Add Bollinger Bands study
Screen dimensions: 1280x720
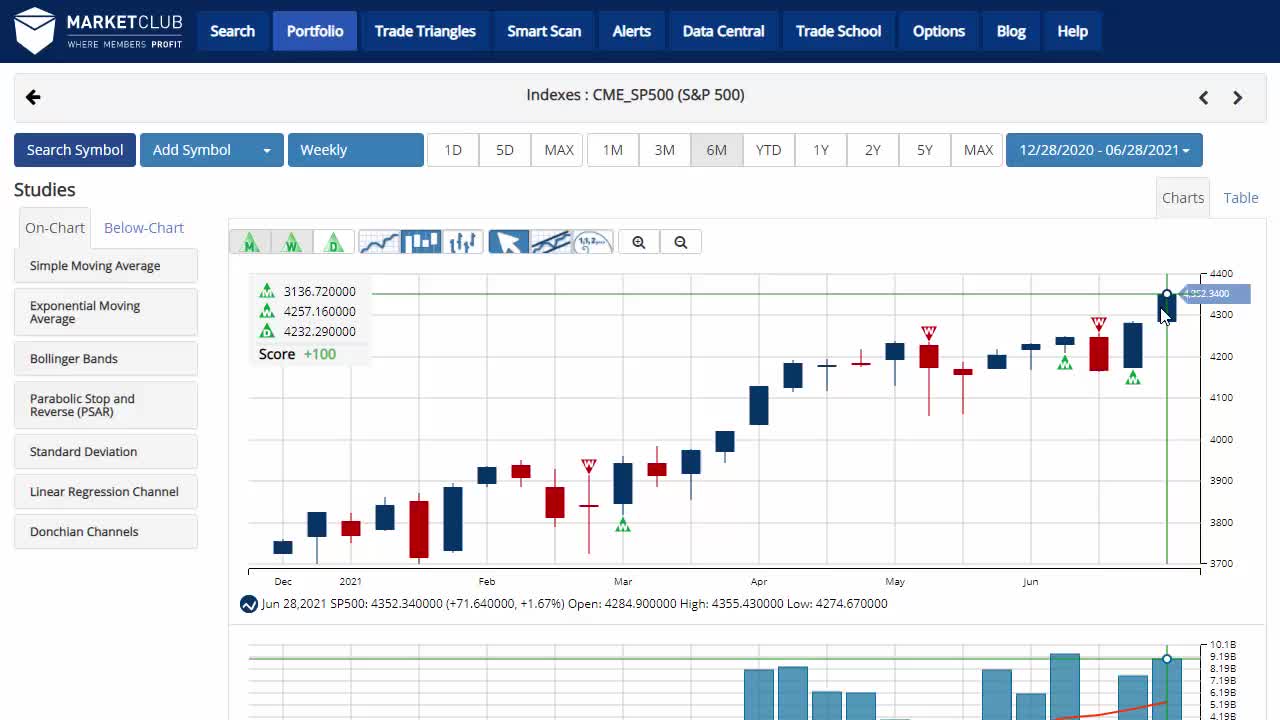106,359
